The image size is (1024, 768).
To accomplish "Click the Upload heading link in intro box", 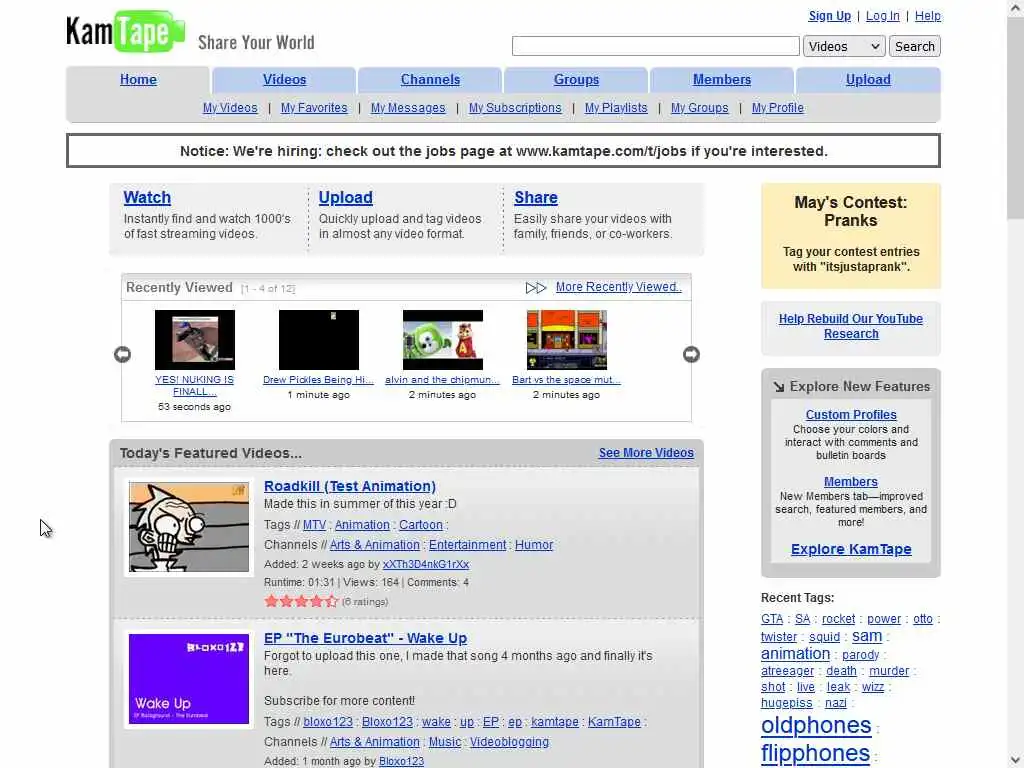I will pyautogui.click(x=345, y=197).
